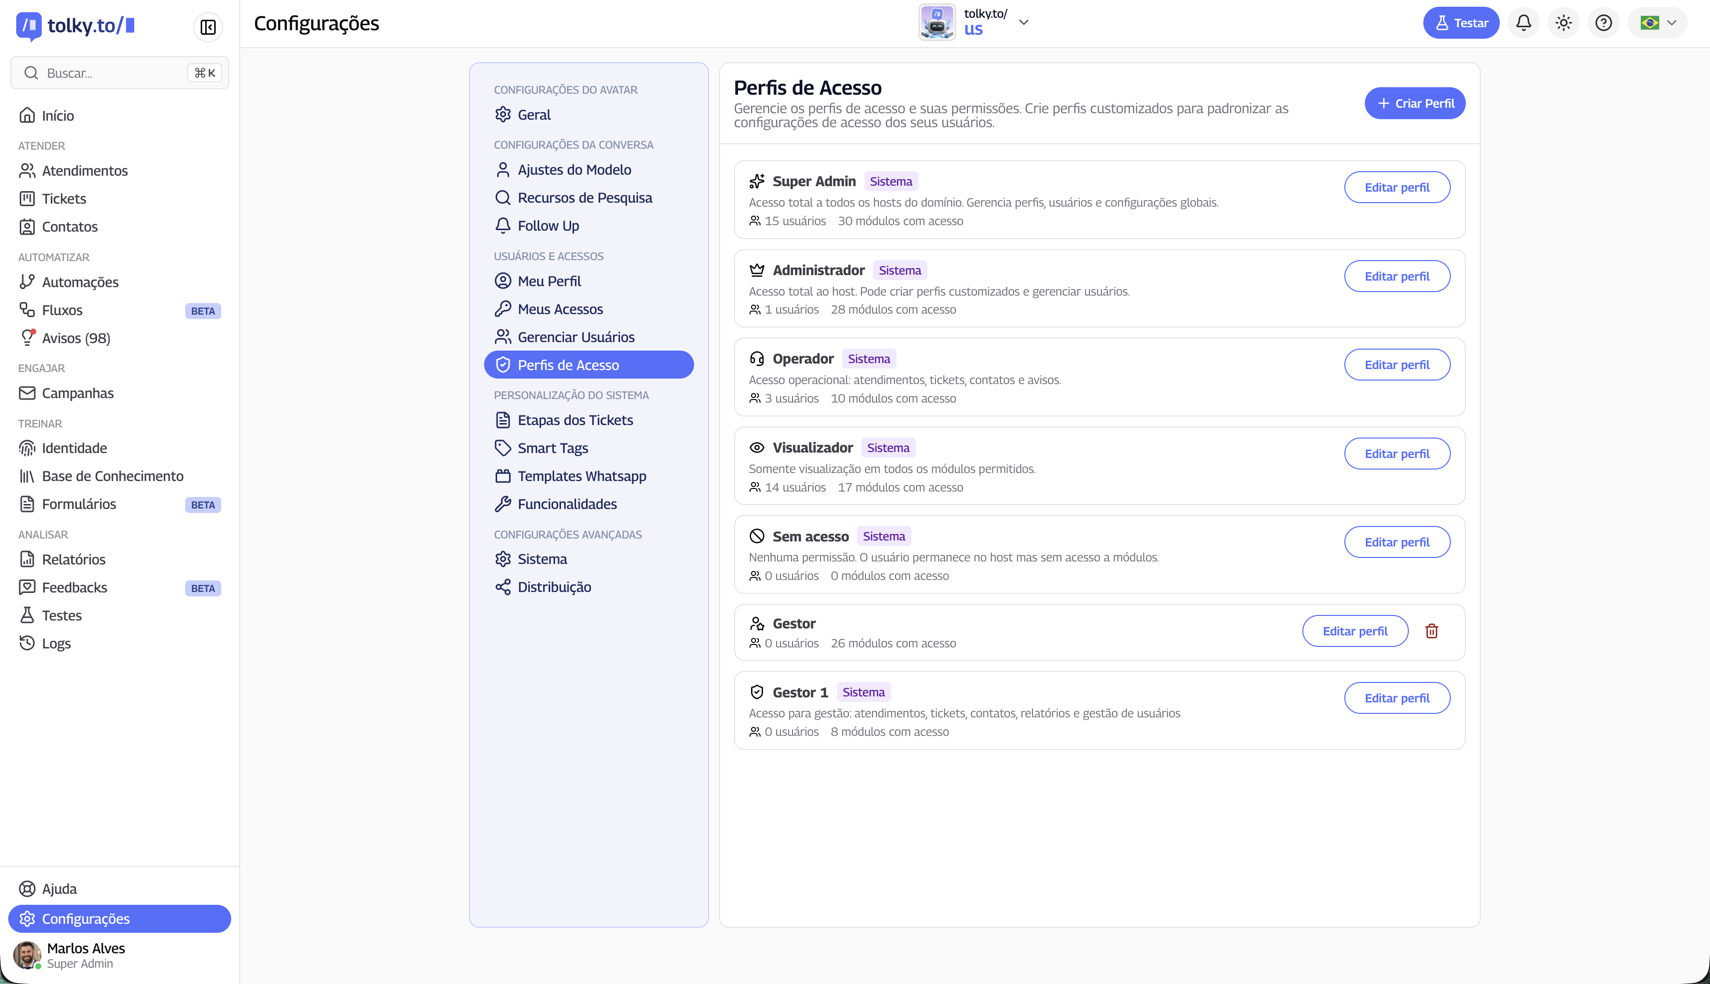Open the language flag dropdown

1657,22
